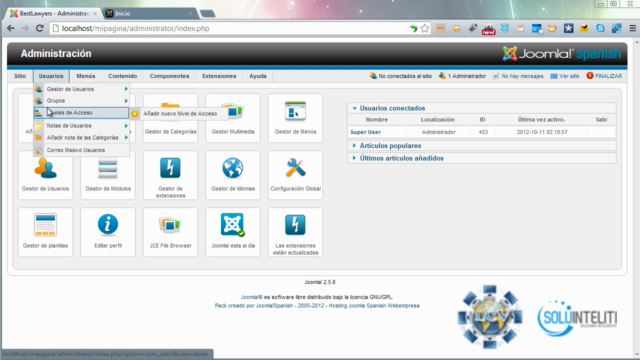Bookmark the page with the star icon

425,28
